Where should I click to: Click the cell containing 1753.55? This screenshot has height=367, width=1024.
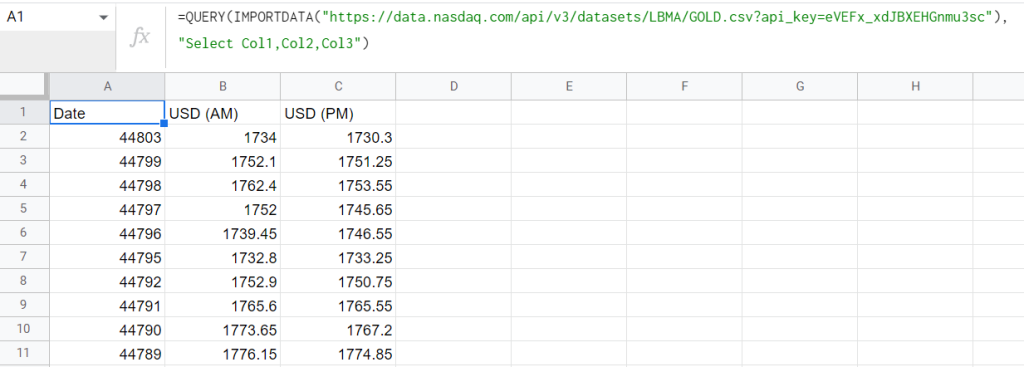point(338,185)
